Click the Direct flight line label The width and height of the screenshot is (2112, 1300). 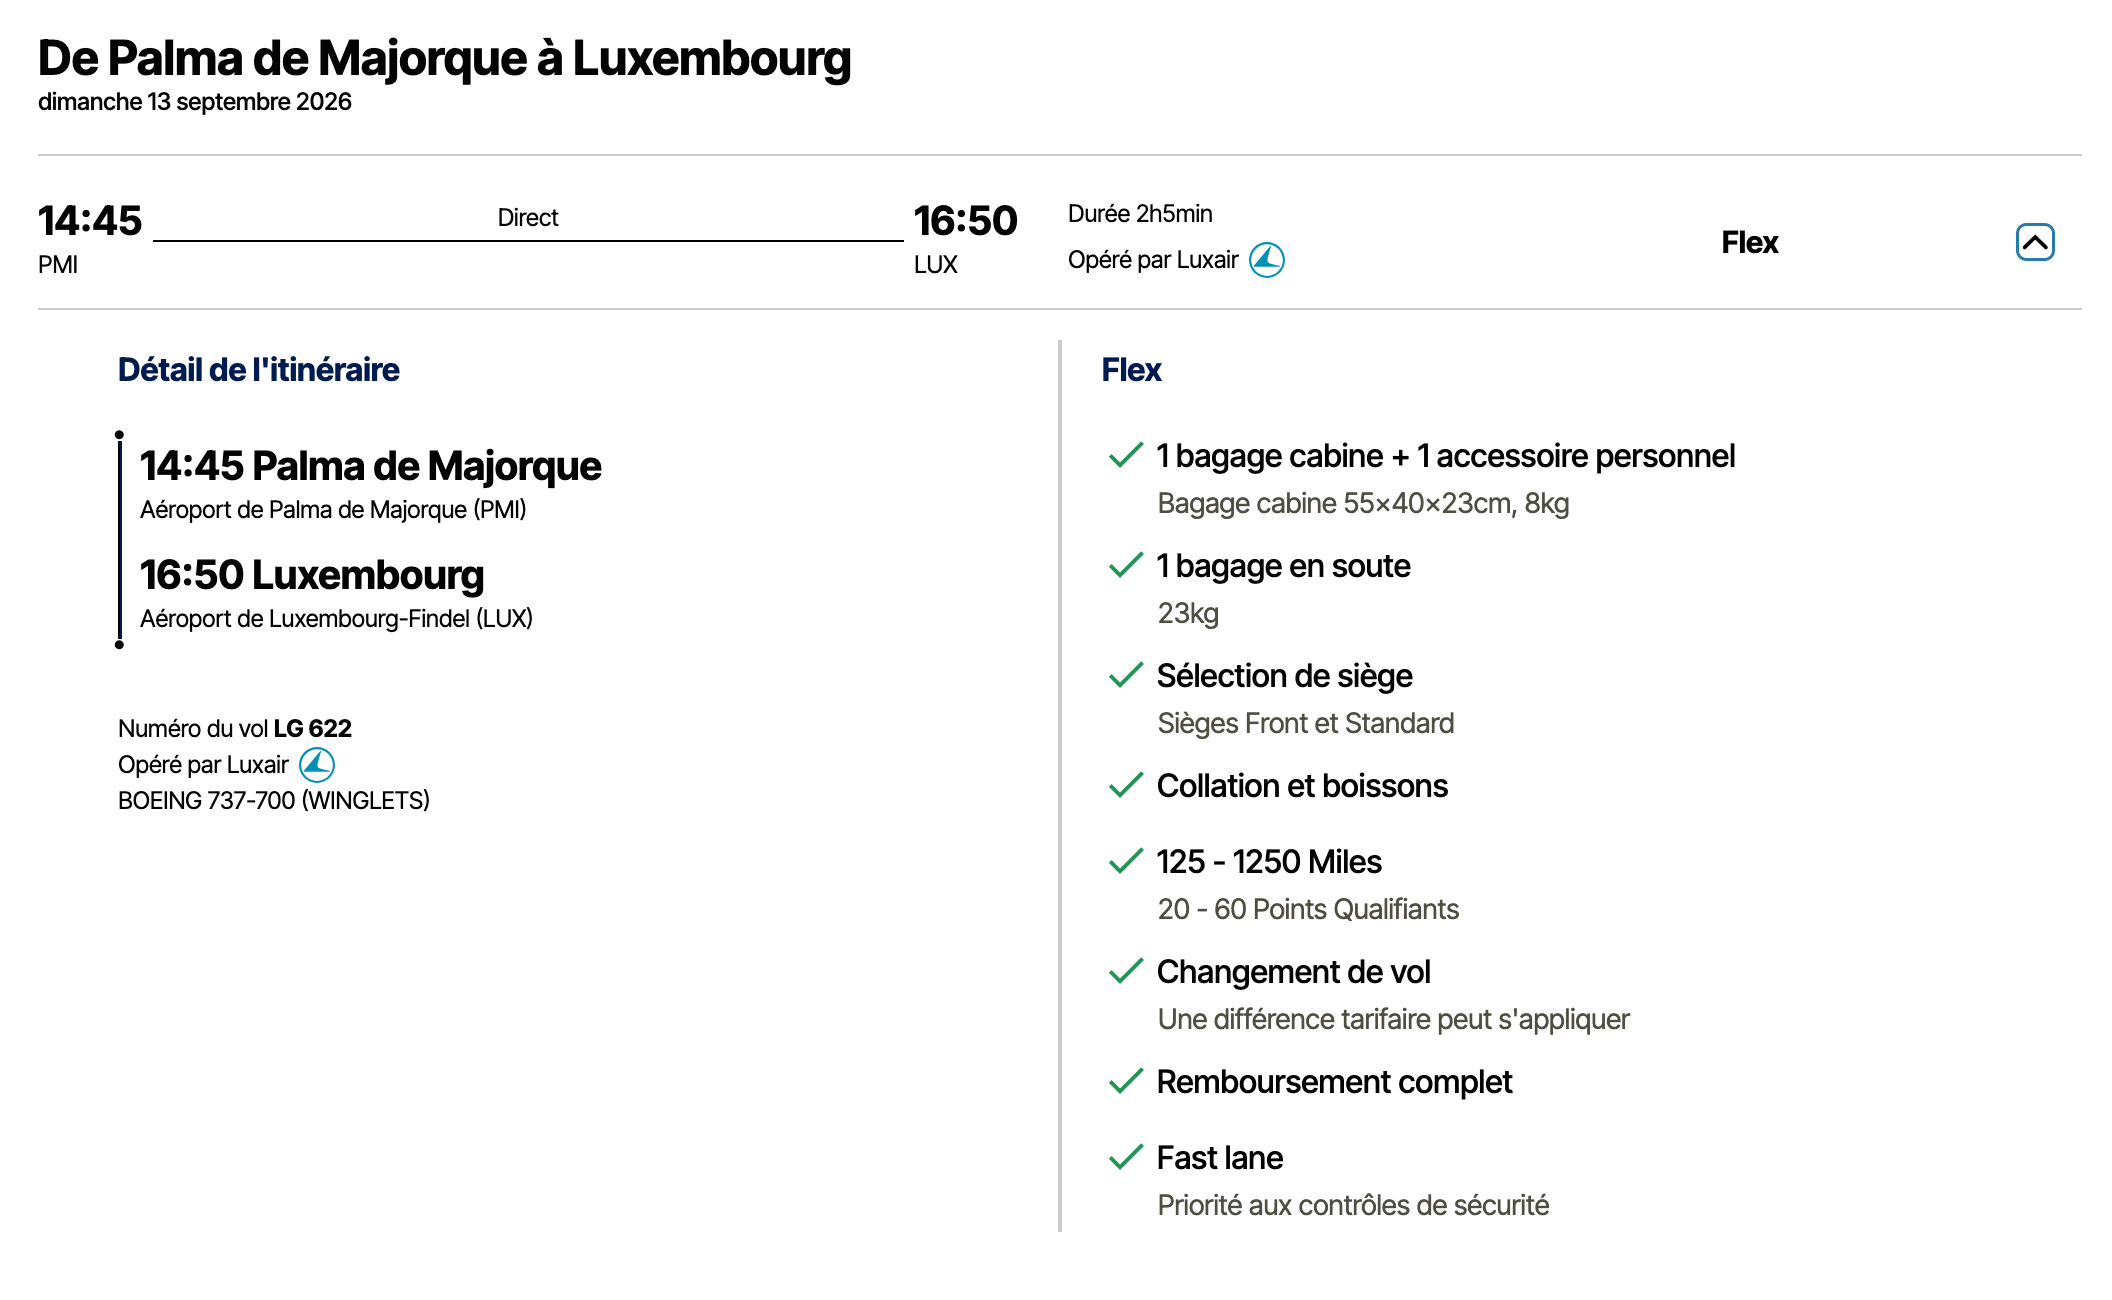tap(528, 218)
